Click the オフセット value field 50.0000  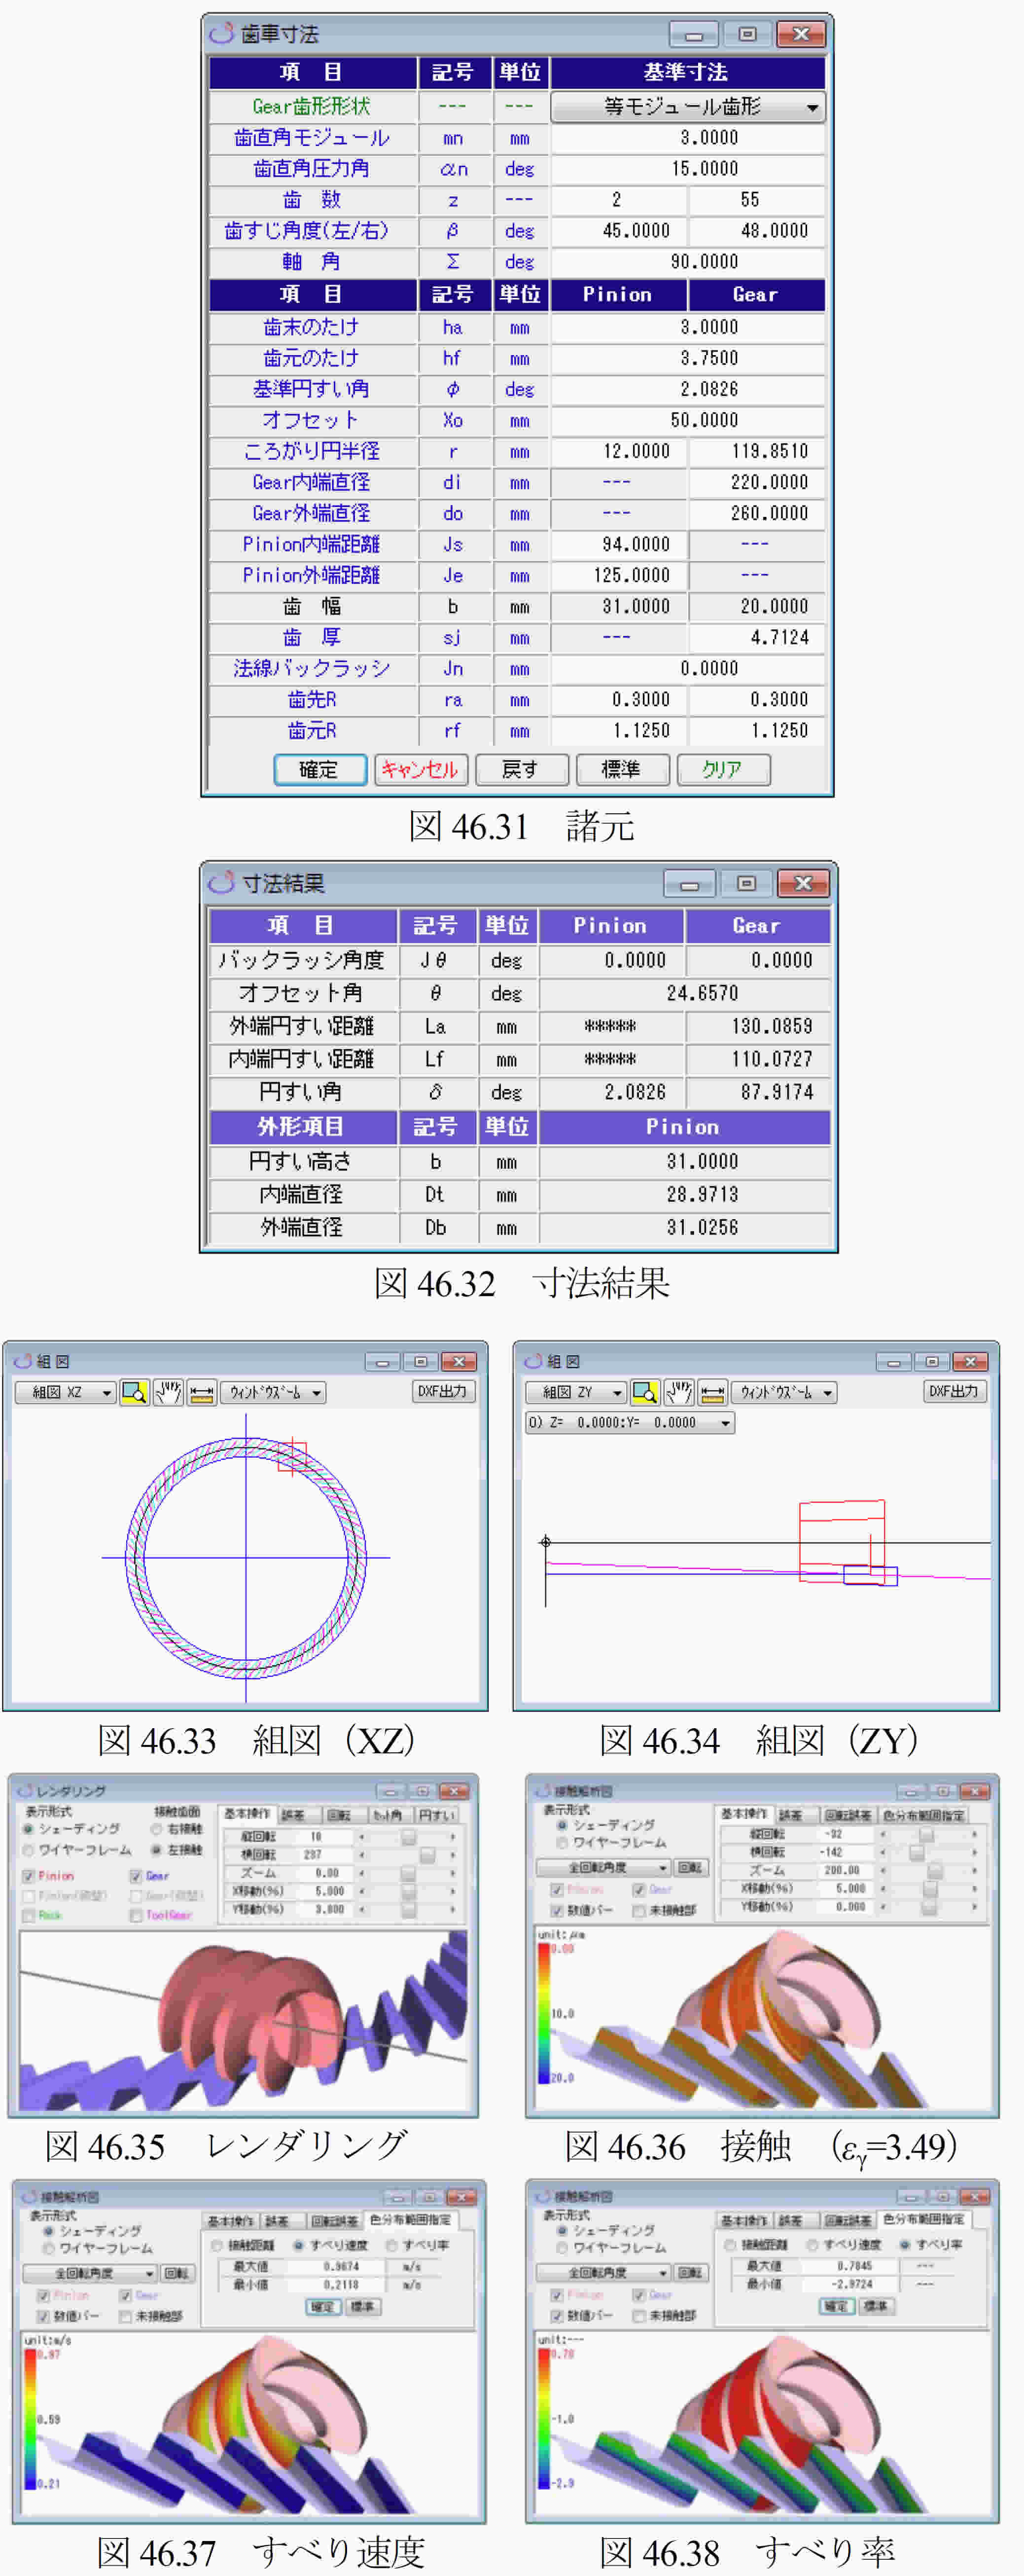point(687,420)
